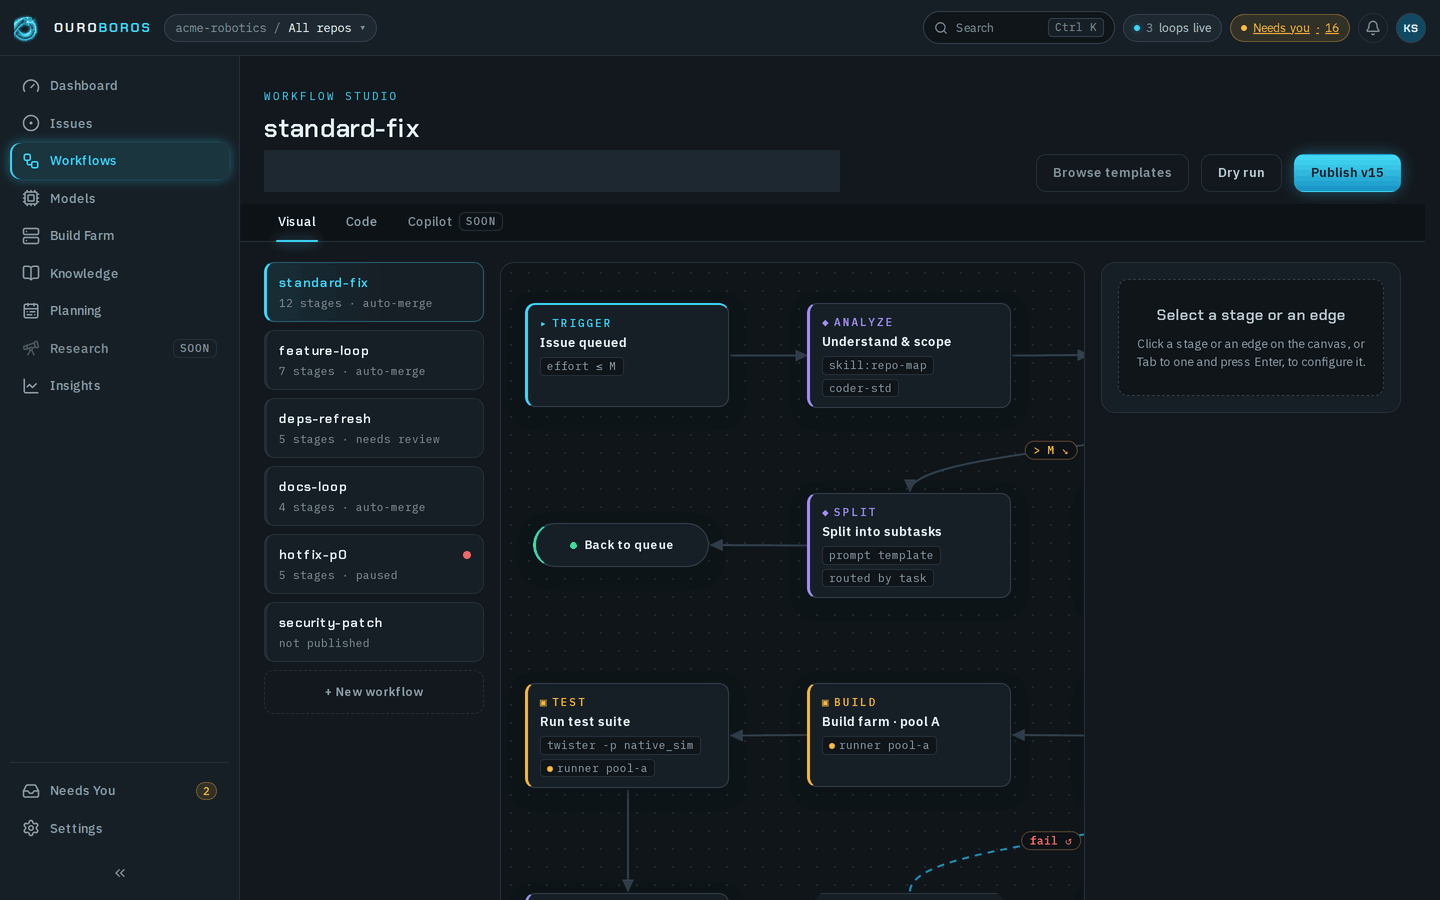Screen dimensions: 1440x900
Task: Open the Dashboard gauge icon
Action: point(31,86)
